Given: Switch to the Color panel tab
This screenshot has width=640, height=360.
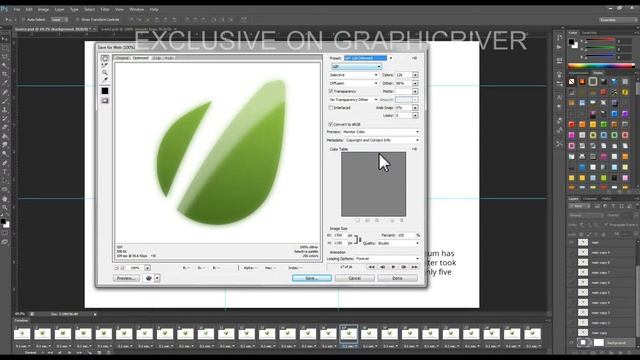Looking at the screenshot, I should coord(573,33).
